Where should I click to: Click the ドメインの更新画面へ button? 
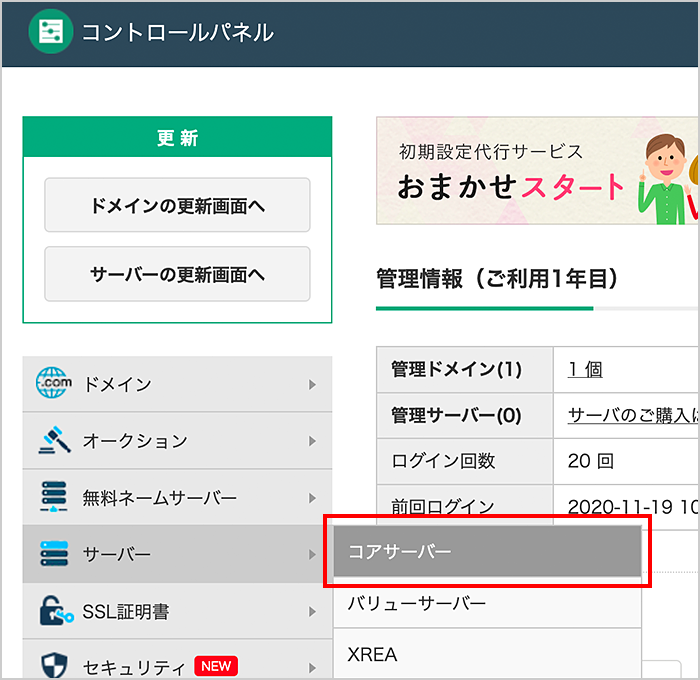pyautogui.click(x=177, y=205)
